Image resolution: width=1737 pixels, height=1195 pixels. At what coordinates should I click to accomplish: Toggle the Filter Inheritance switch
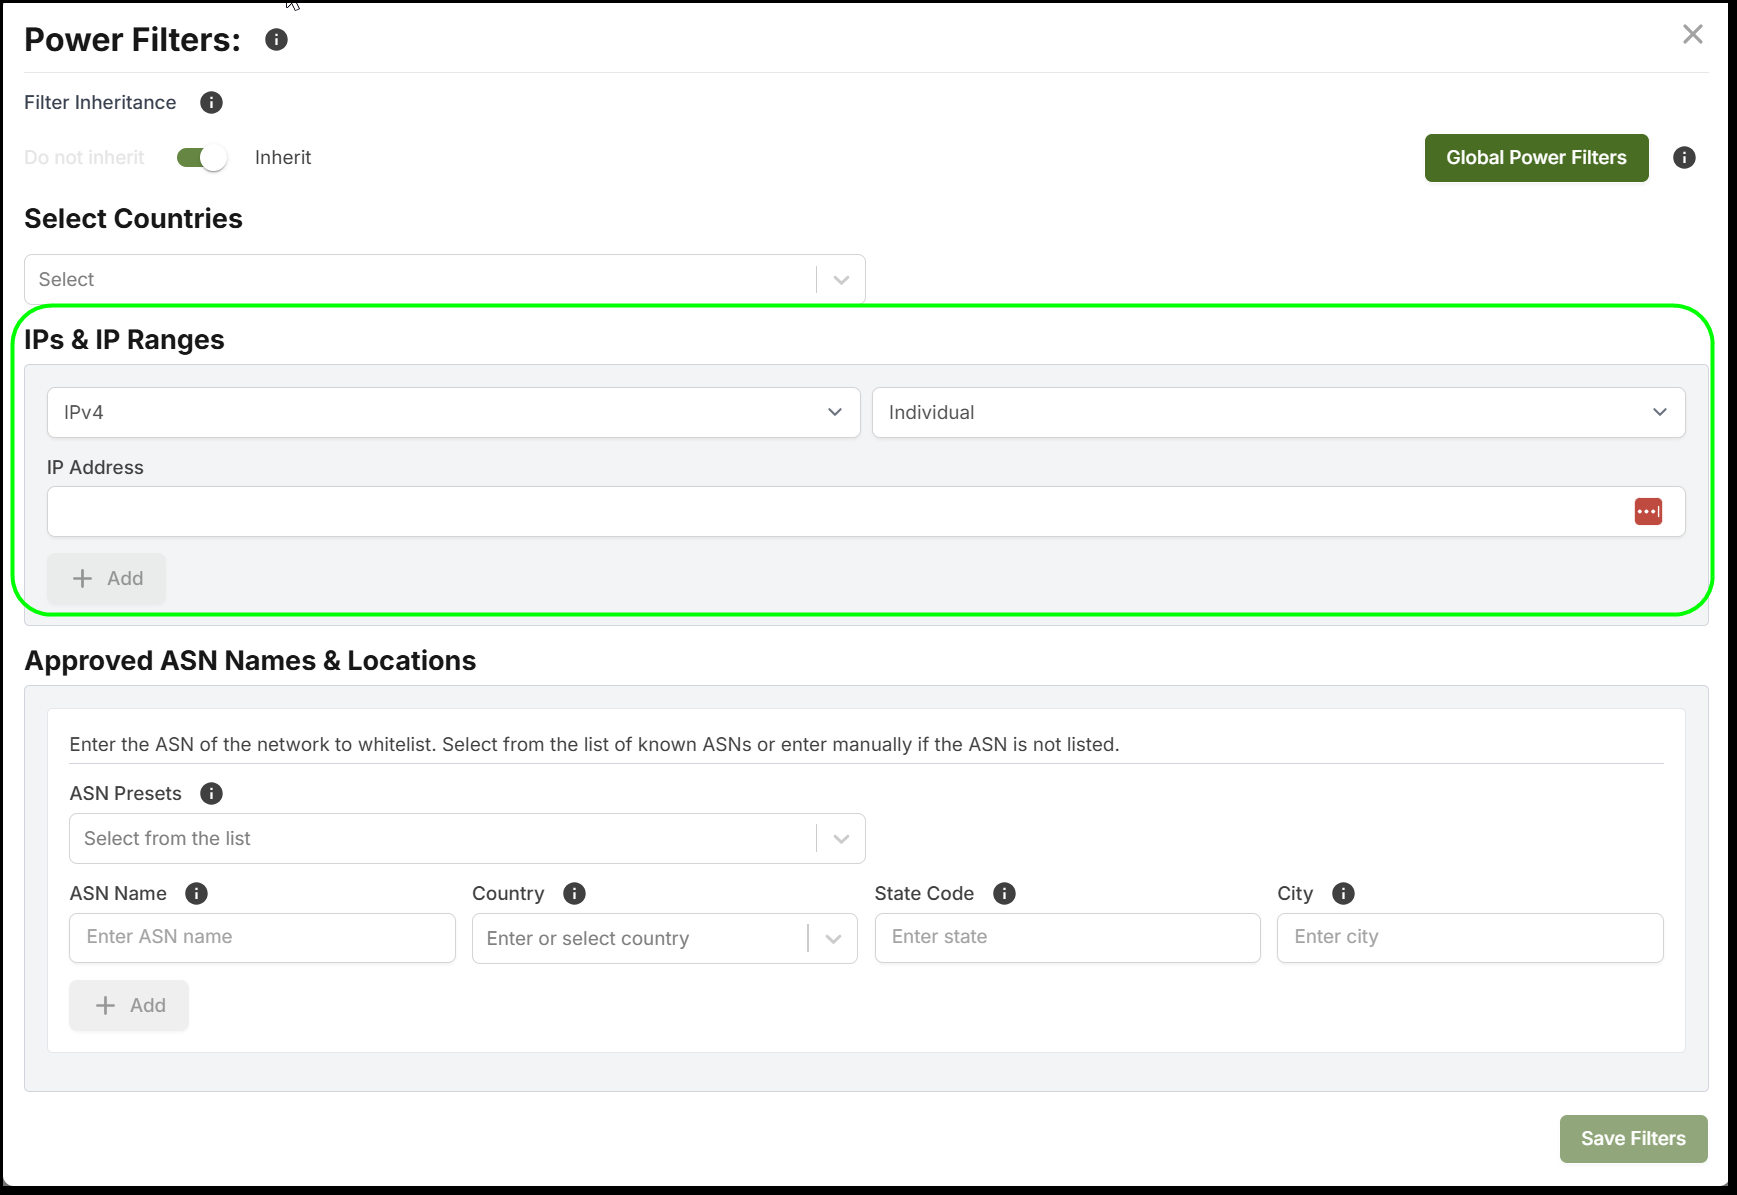pyautogui.click(x=201, y=158)
